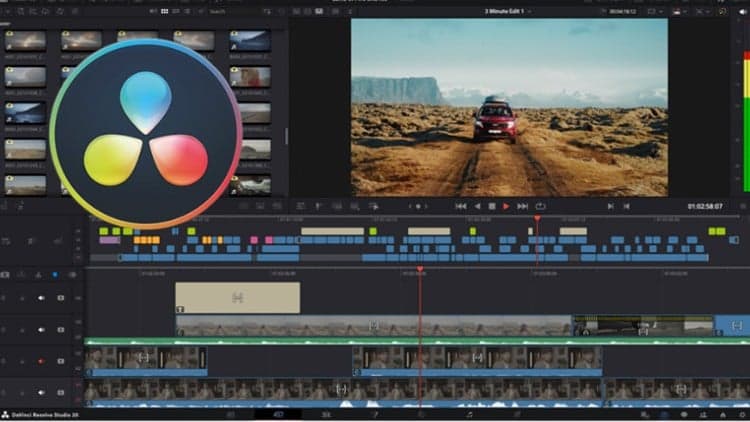This screenshot has width=750, height=422.
Task: Switch to the Deliver page tab
Action: (x=517, y=414)
